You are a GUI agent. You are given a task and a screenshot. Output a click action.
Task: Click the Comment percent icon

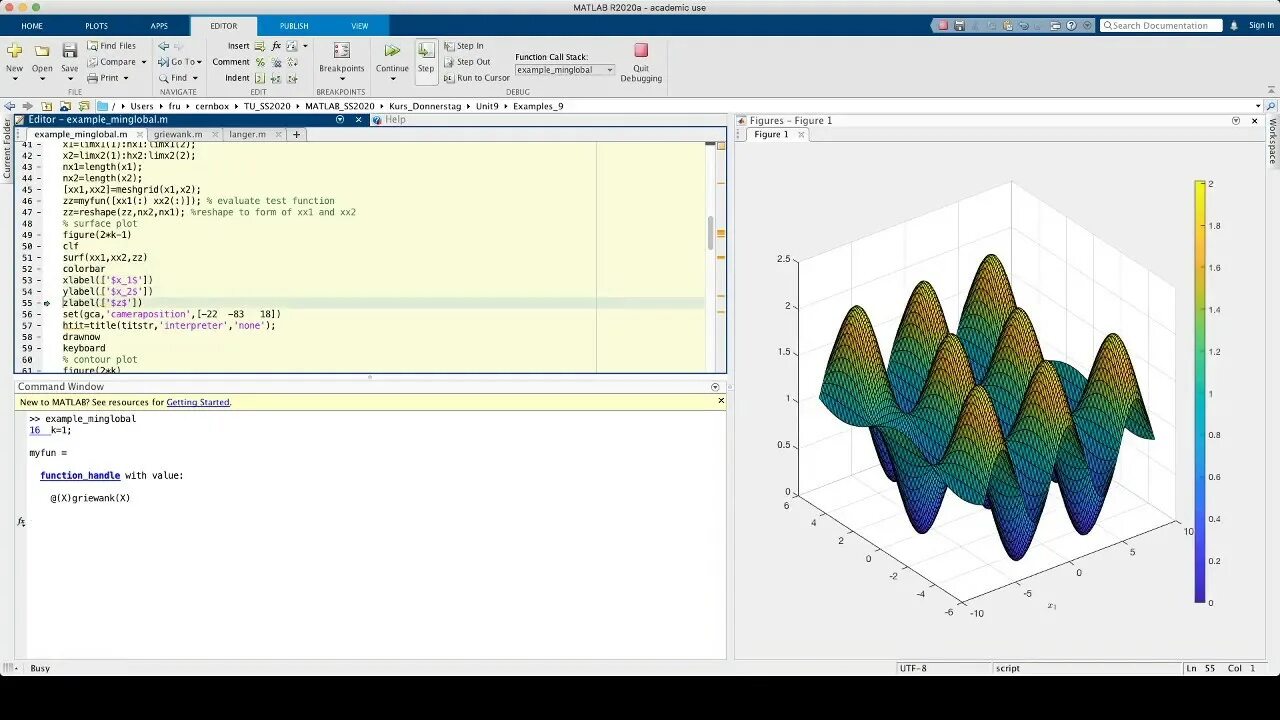pyautogui.click(x=260, y=62)
